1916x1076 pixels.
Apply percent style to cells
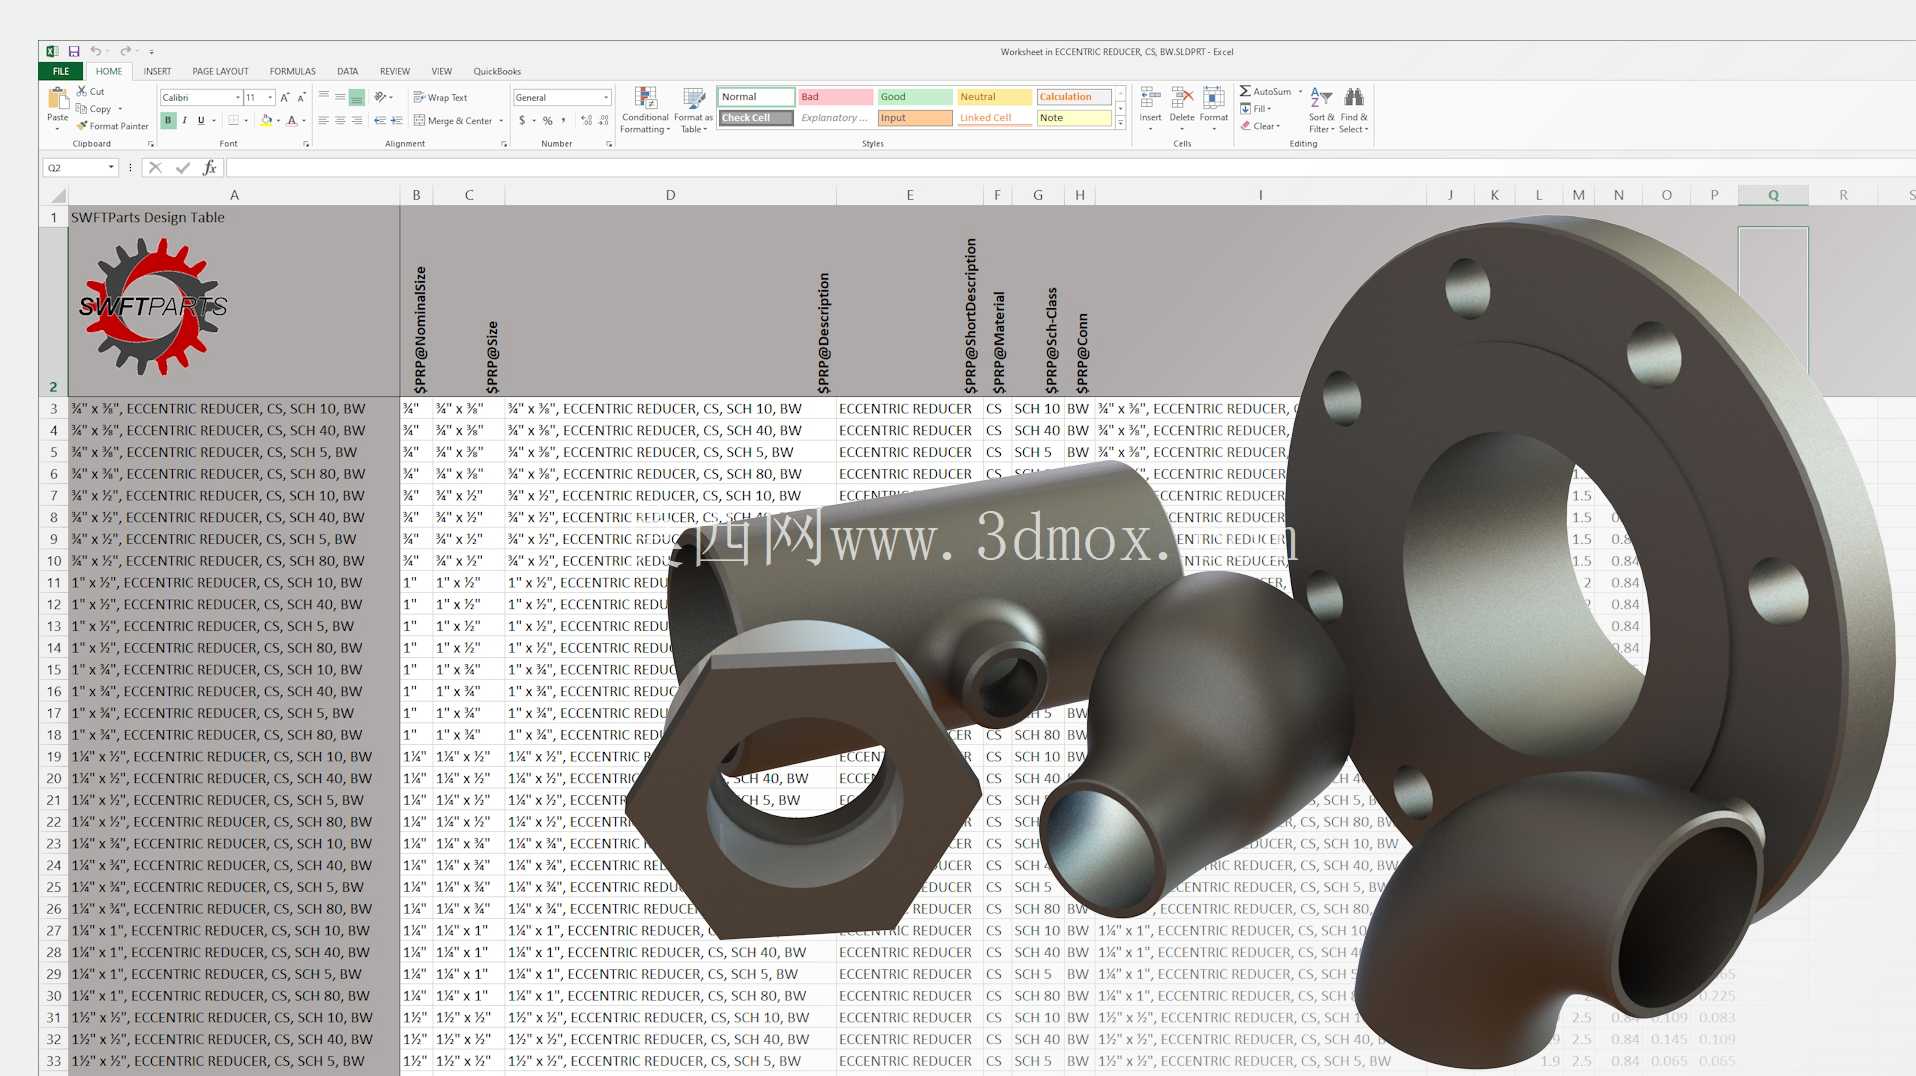[x=548, y=120]
